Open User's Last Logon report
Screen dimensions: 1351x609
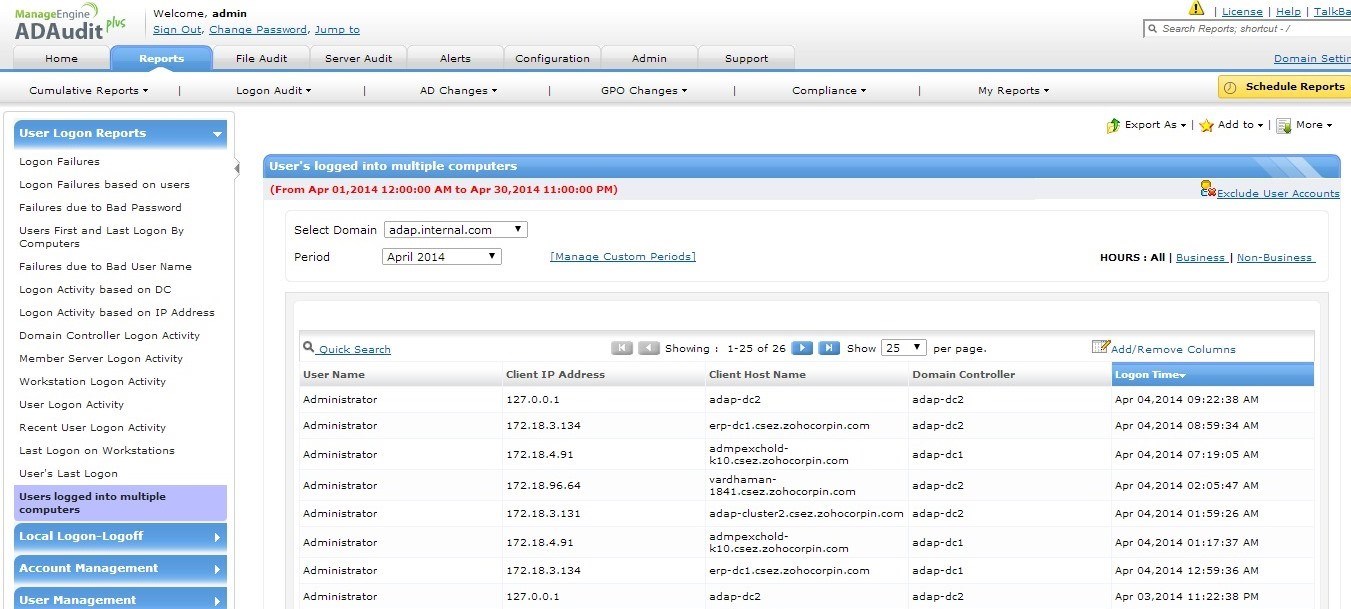tap(68, 474)
